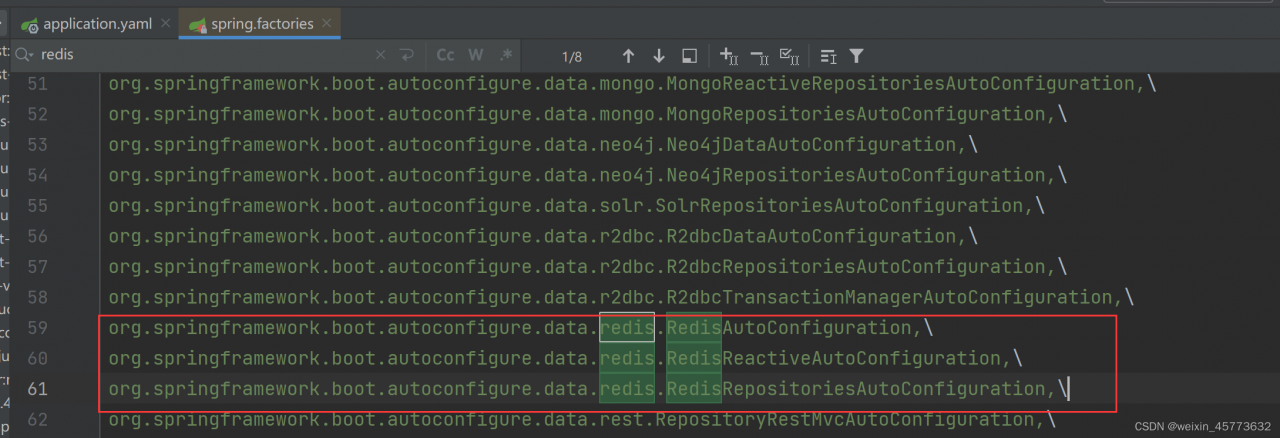This screenshot has width=1280, height=438.
Task: Unselect the last occurrence icon
Action: (758, 56)
